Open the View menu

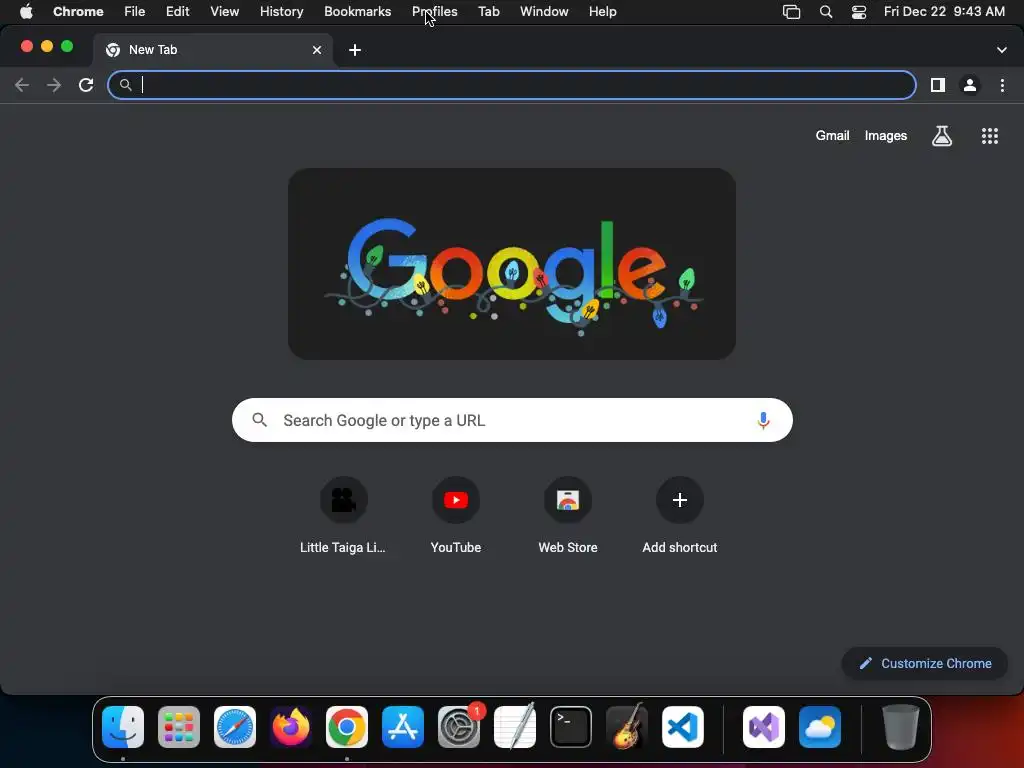(224, 12)
